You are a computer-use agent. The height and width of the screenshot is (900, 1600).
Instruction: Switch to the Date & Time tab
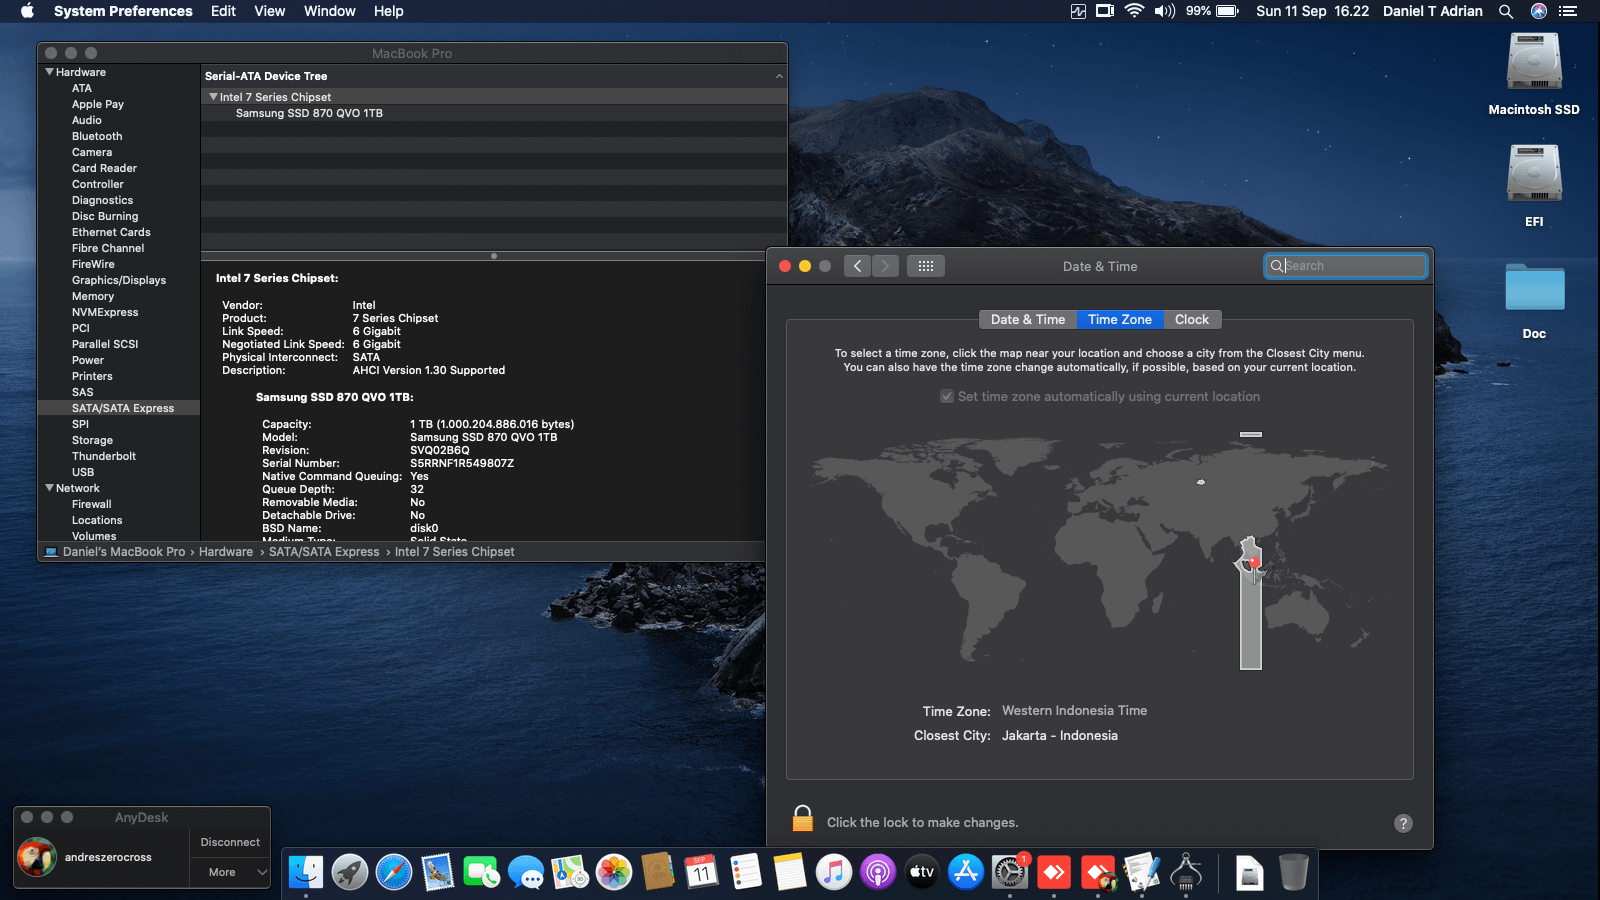(1027, 319)
